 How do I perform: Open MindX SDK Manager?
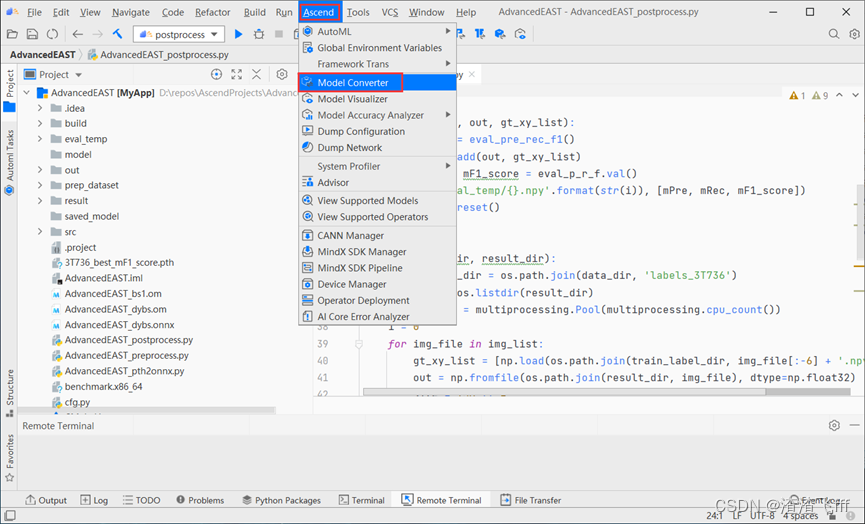pos(377,252)
